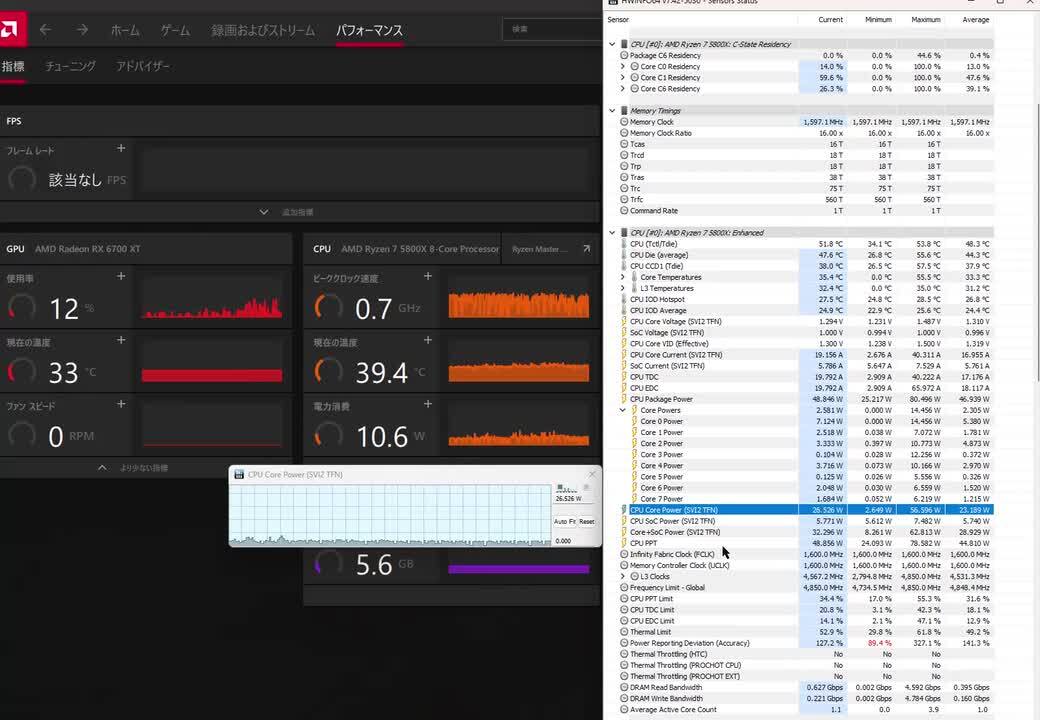Click the Memory Clock Ratio circle icon
1040x720 pixels.
[624, 133]
